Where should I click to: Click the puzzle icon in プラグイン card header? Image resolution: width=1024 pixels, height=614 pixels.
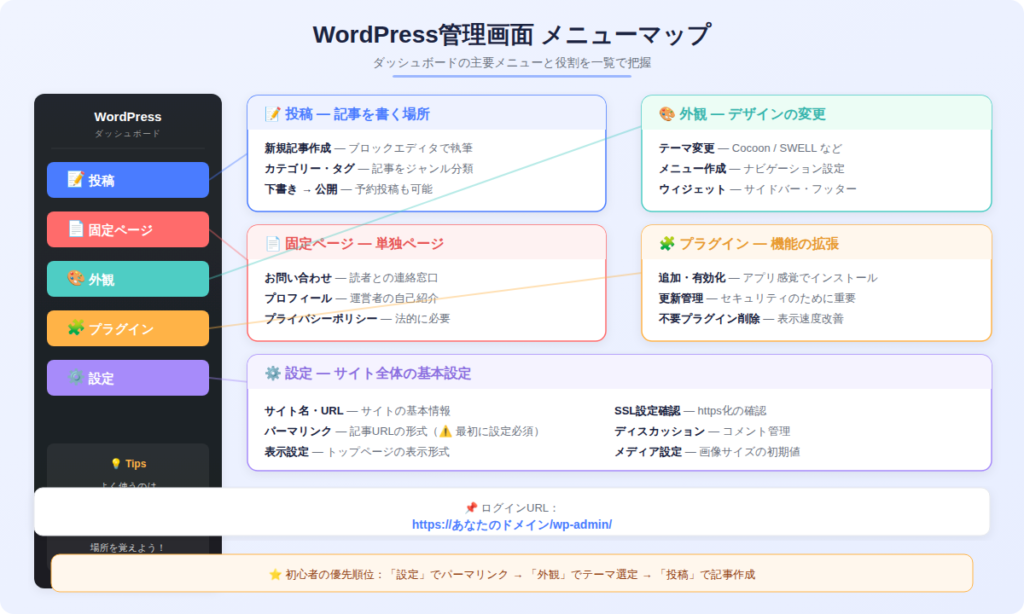pos(667,243)
